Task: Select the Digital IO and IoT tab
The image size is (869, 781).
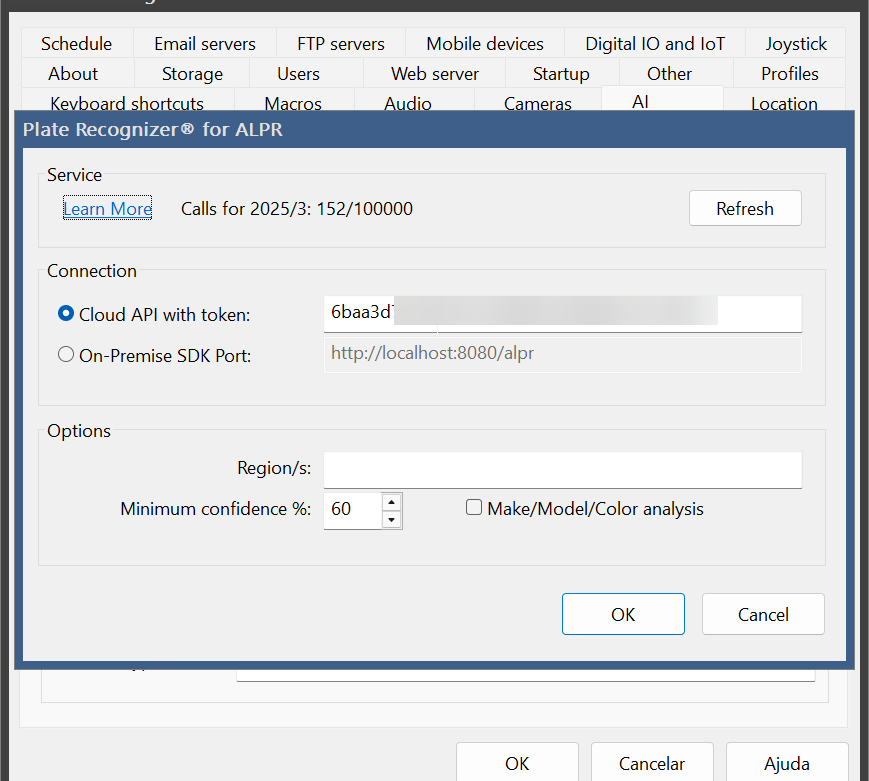Action: pyautogui.click(x=655, y=43)
